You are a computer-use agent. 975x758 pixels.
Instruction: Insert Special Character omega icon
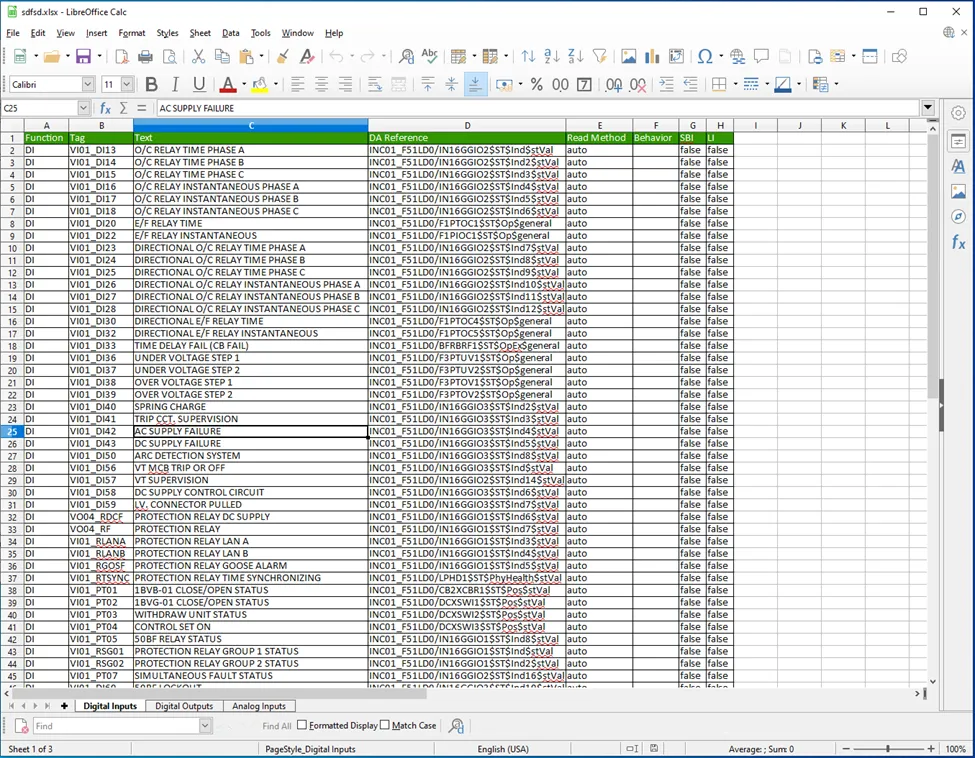point(705,57)
